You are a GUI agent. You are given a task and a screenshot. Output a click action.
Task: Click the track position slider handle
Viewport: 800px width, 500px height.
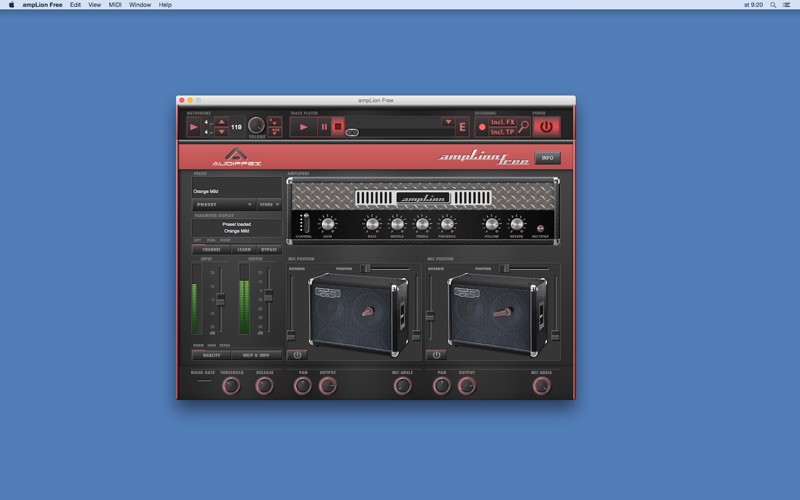352,132
